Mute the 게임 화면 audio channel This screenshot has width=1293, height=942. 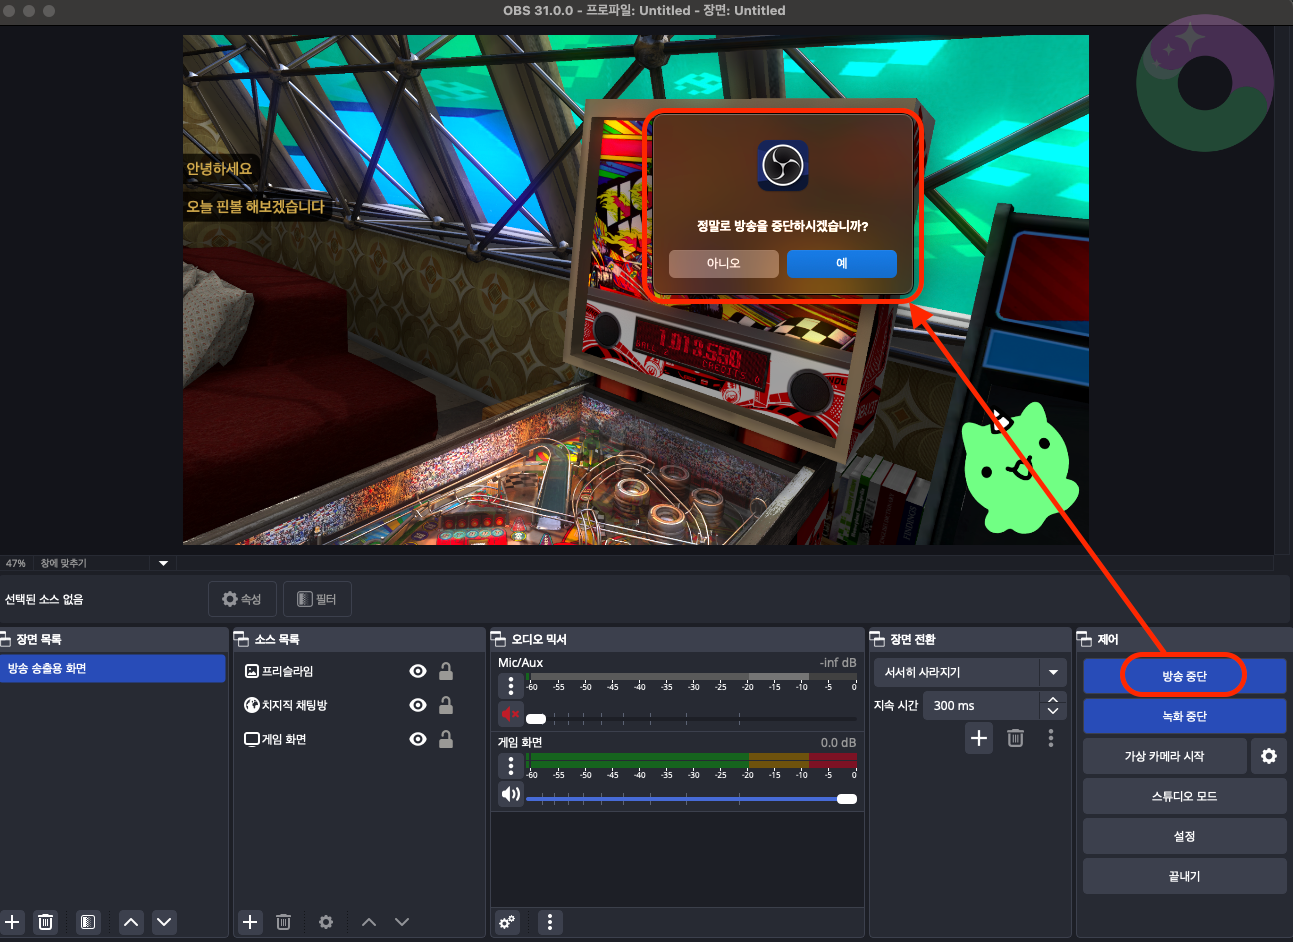tap(511, 794)
